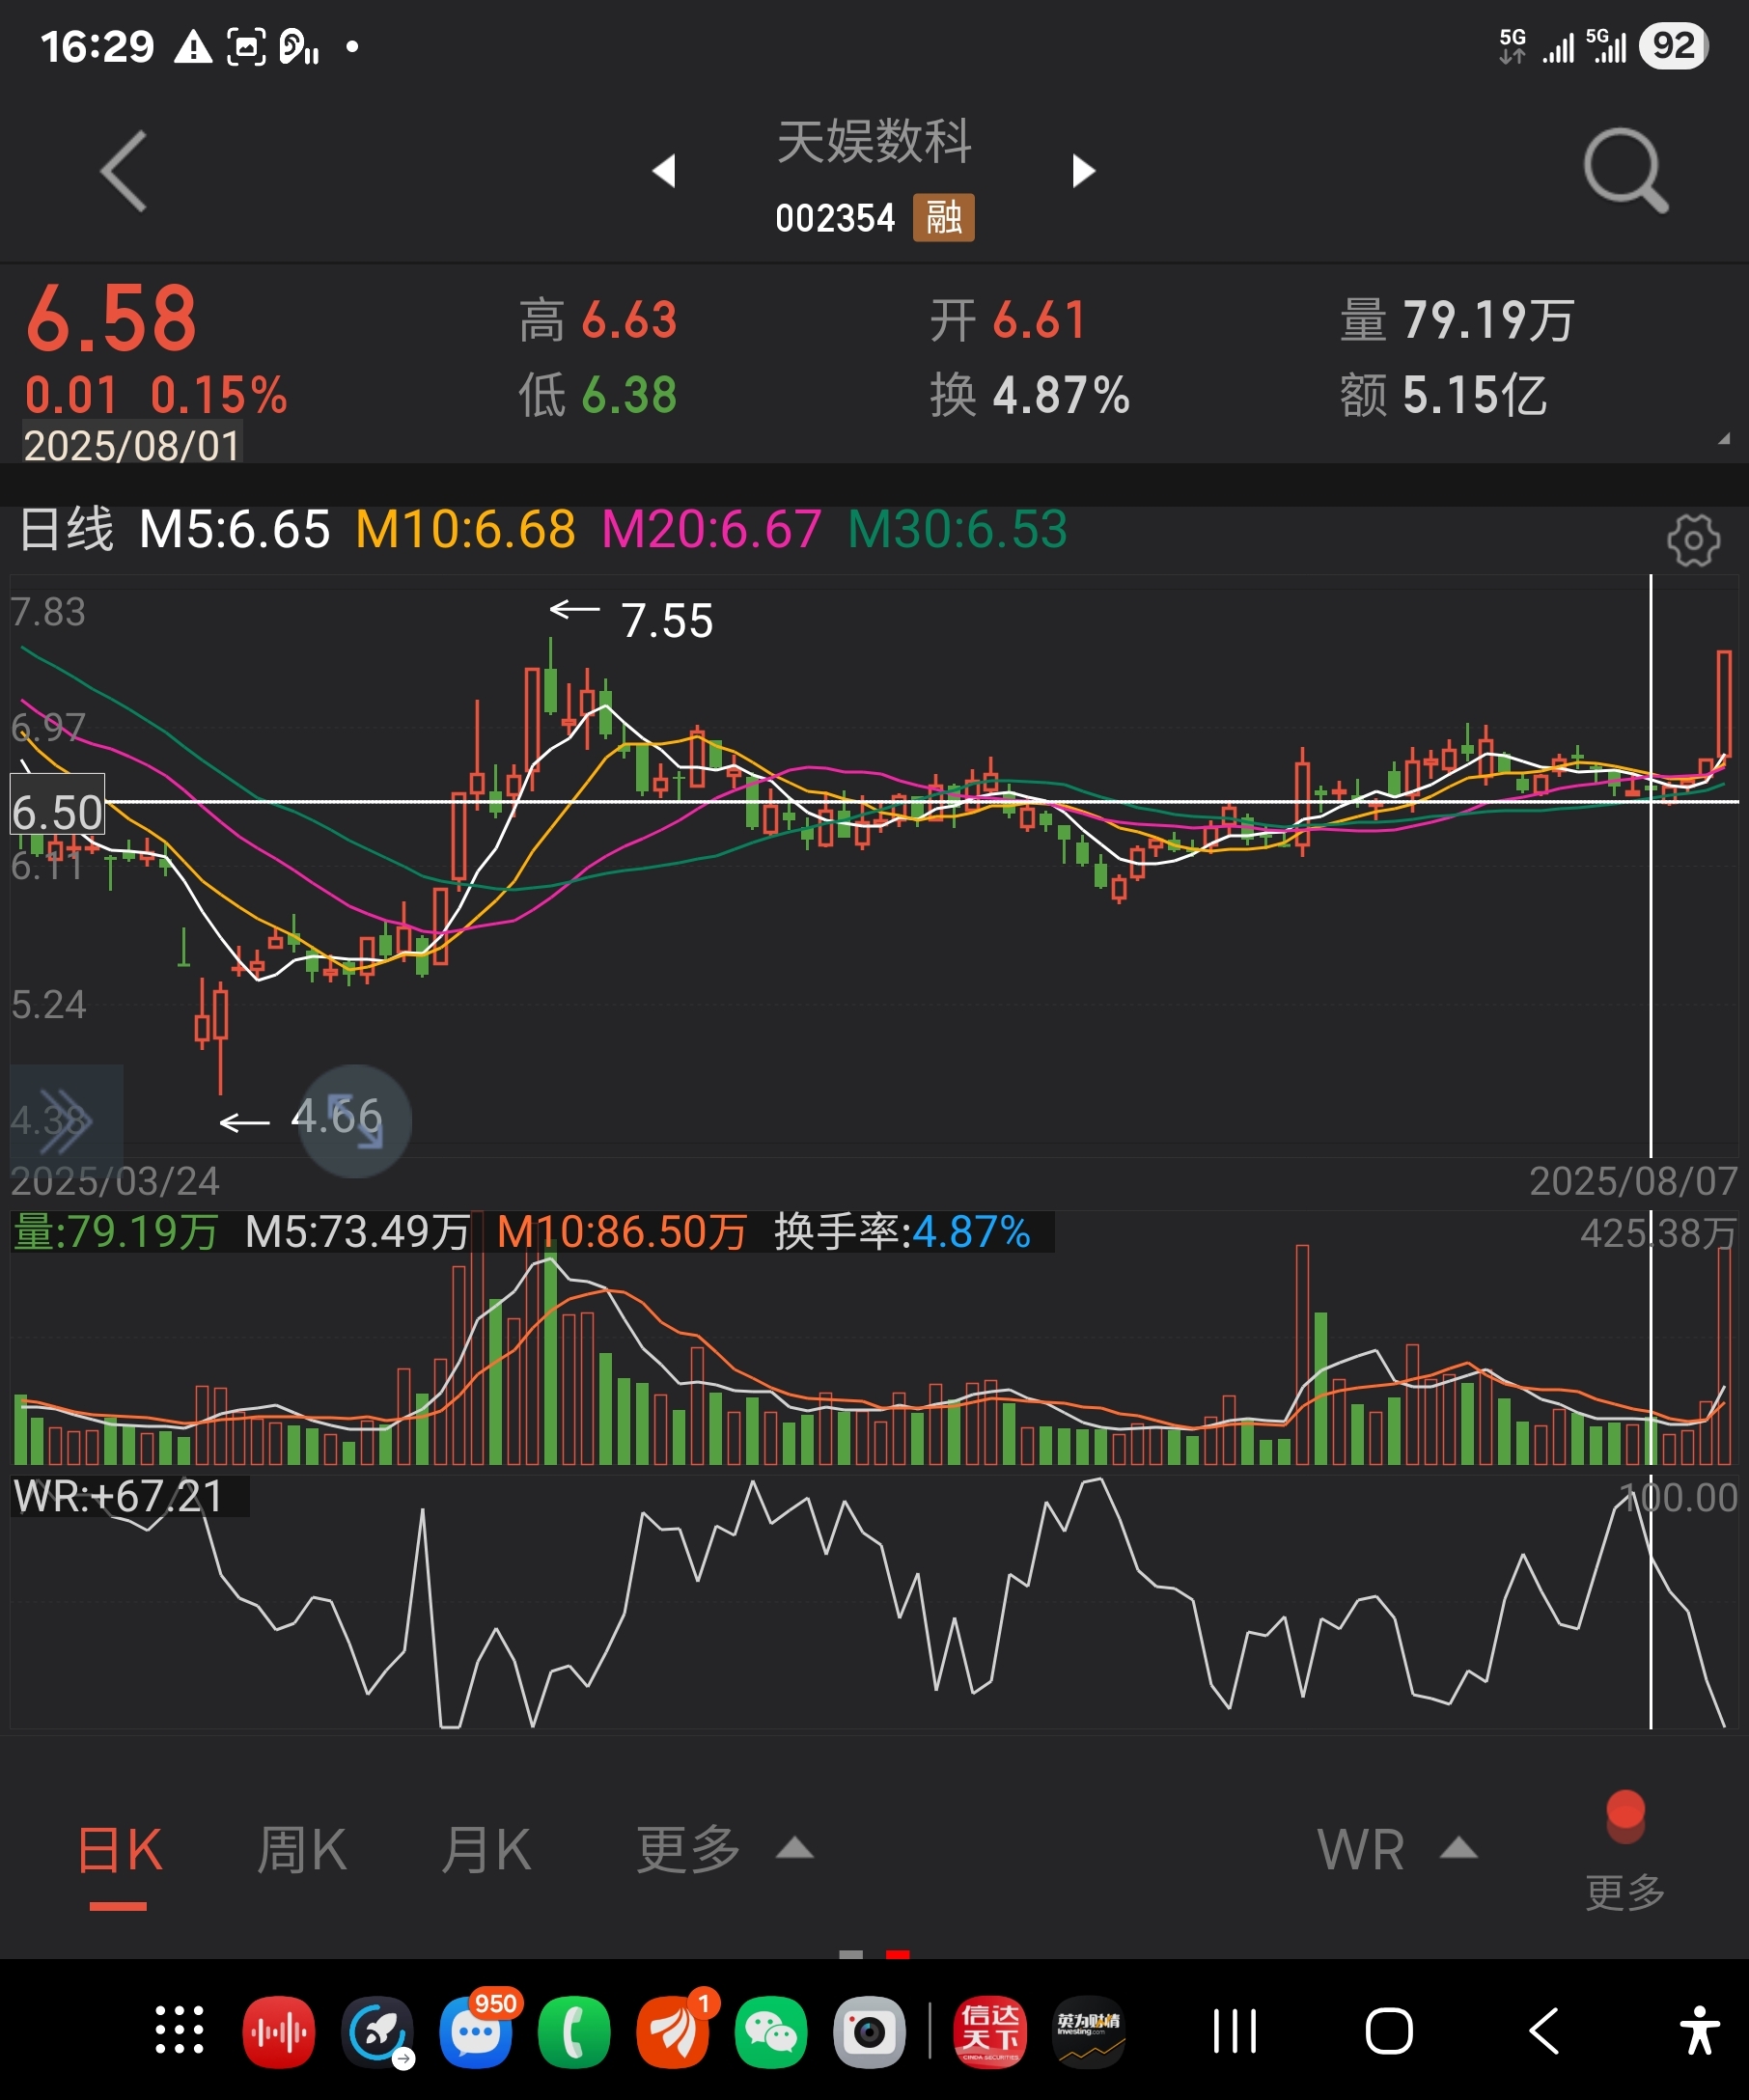Tap the 7.55 high price marker

[667, 621]
